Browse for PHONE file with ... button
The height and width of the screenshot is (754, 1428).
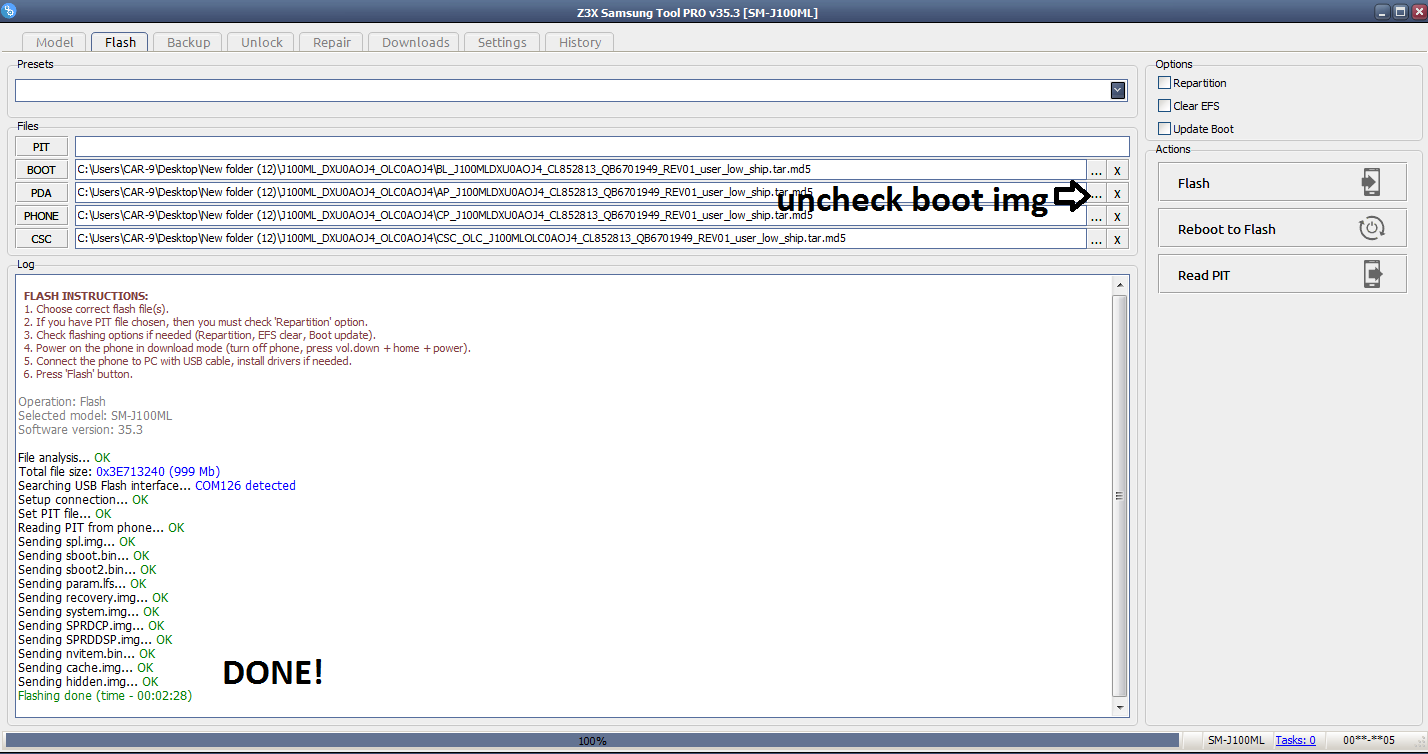[1097, 216]
